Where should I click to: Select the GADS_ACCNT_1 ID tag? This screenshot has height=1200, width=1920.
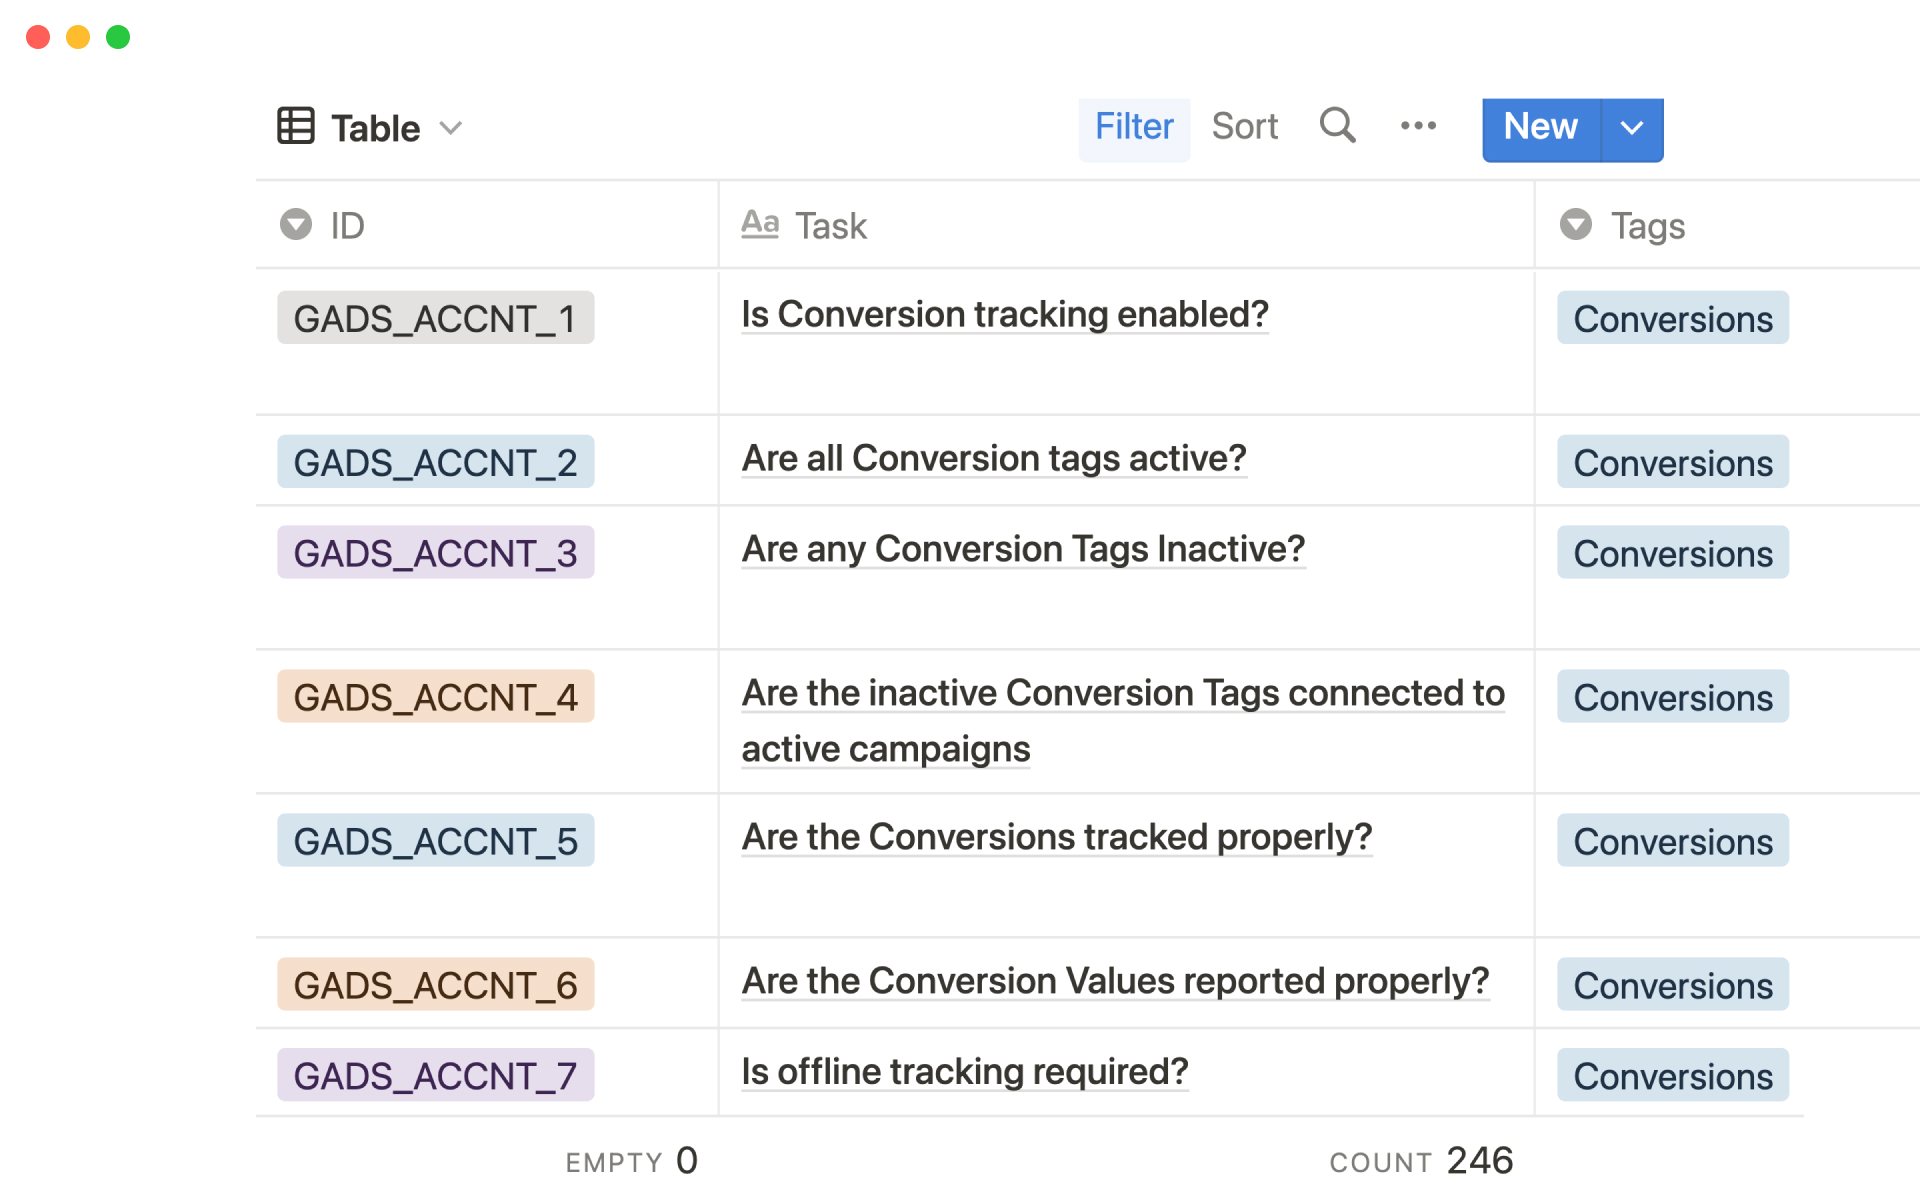(x=435, y=317)
